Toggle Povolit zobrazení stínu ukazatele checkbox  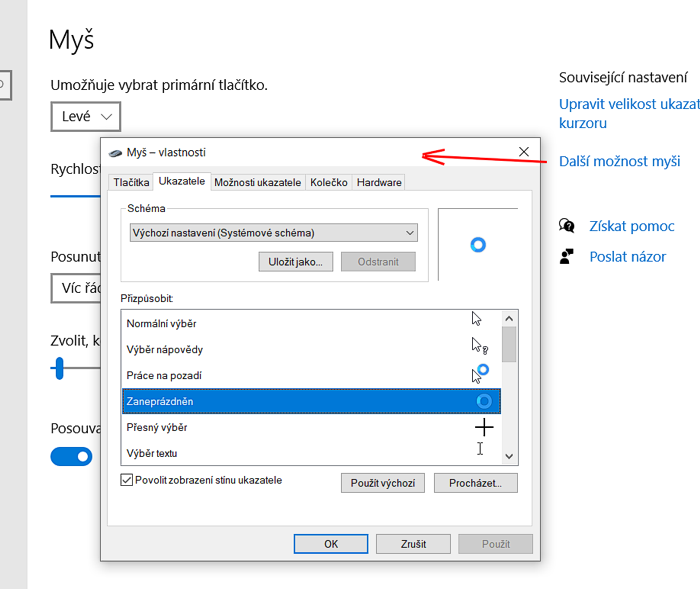126,480
